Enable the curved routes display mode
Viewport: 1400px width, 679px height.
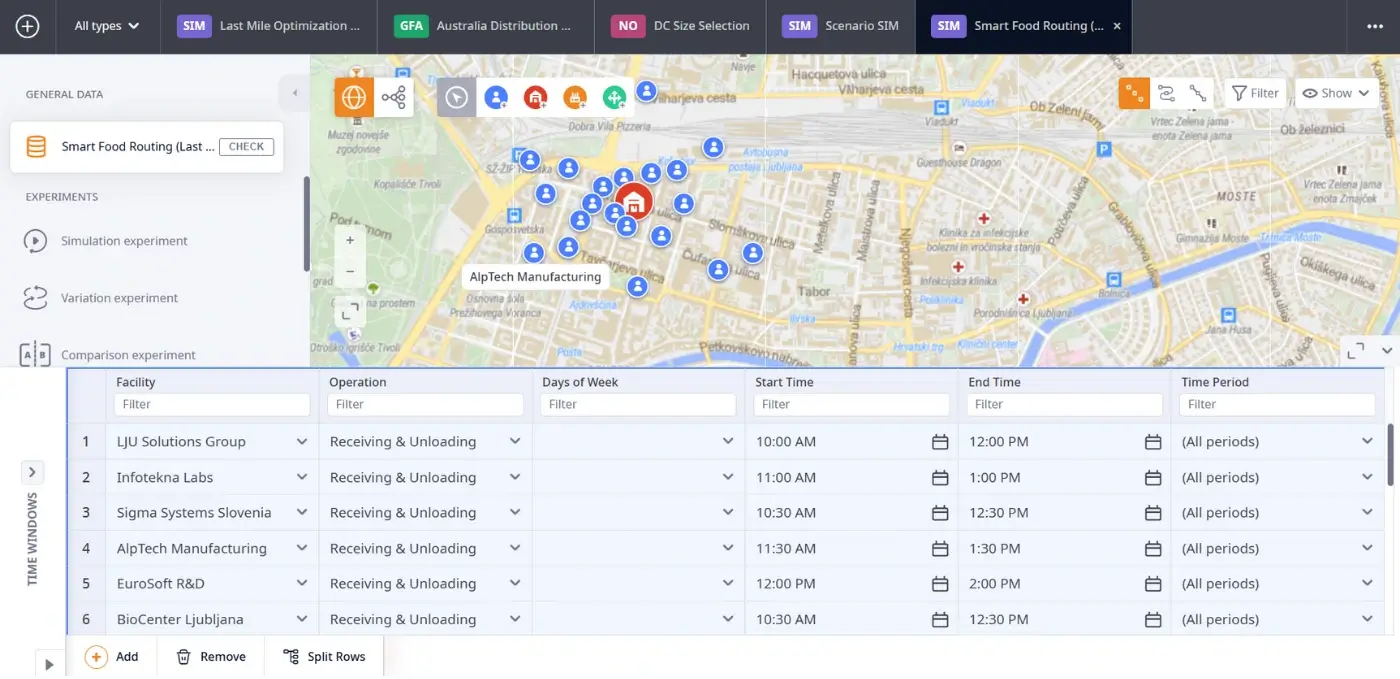(x=1166, y=93)
